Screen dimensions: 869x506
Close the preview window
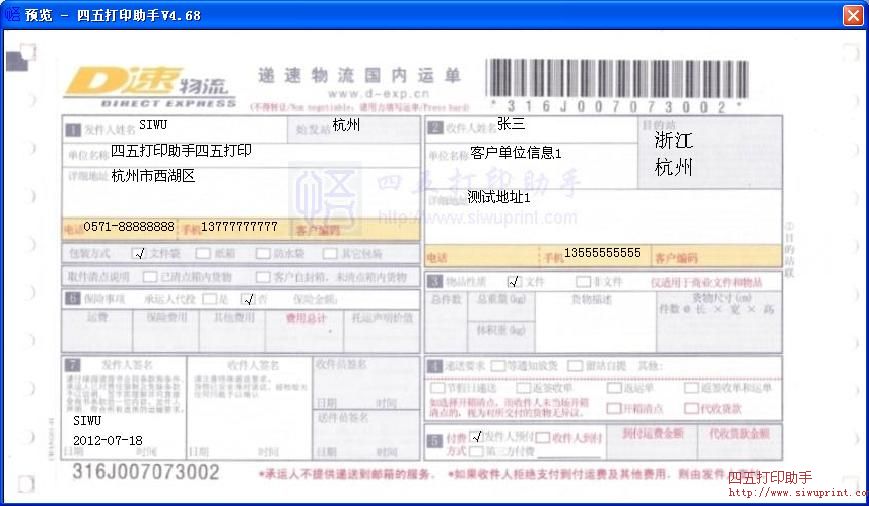[x=852, y=15]
